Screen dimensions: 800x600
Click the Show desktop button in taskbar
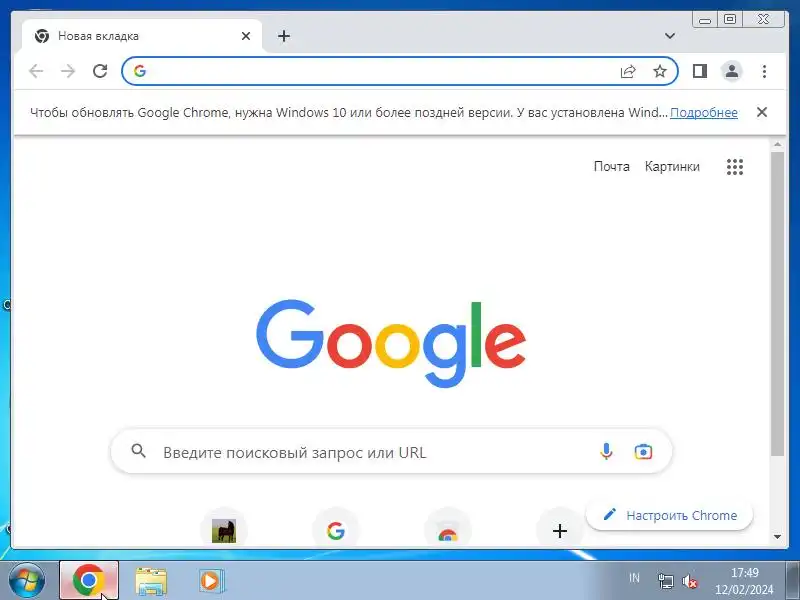(793, 581)
